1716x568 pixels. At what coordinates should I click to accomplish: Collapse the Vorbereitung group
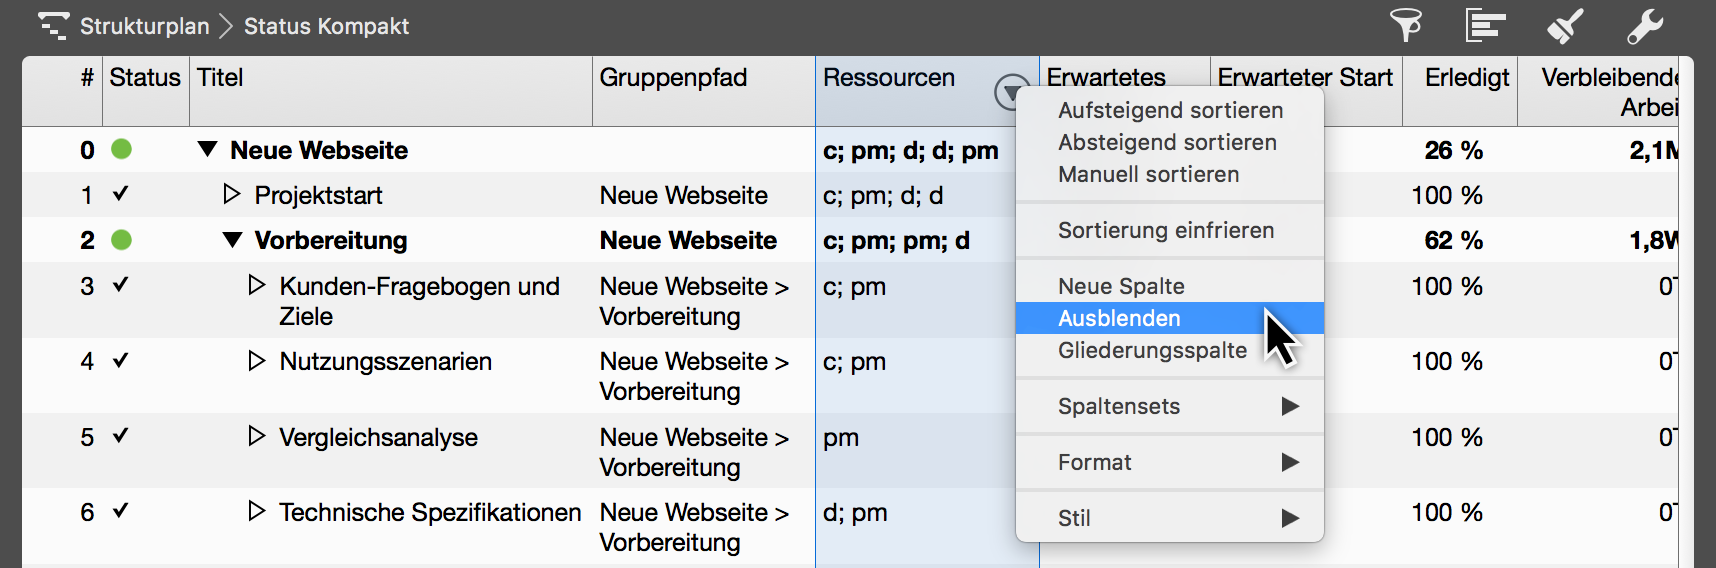(232, 240)
